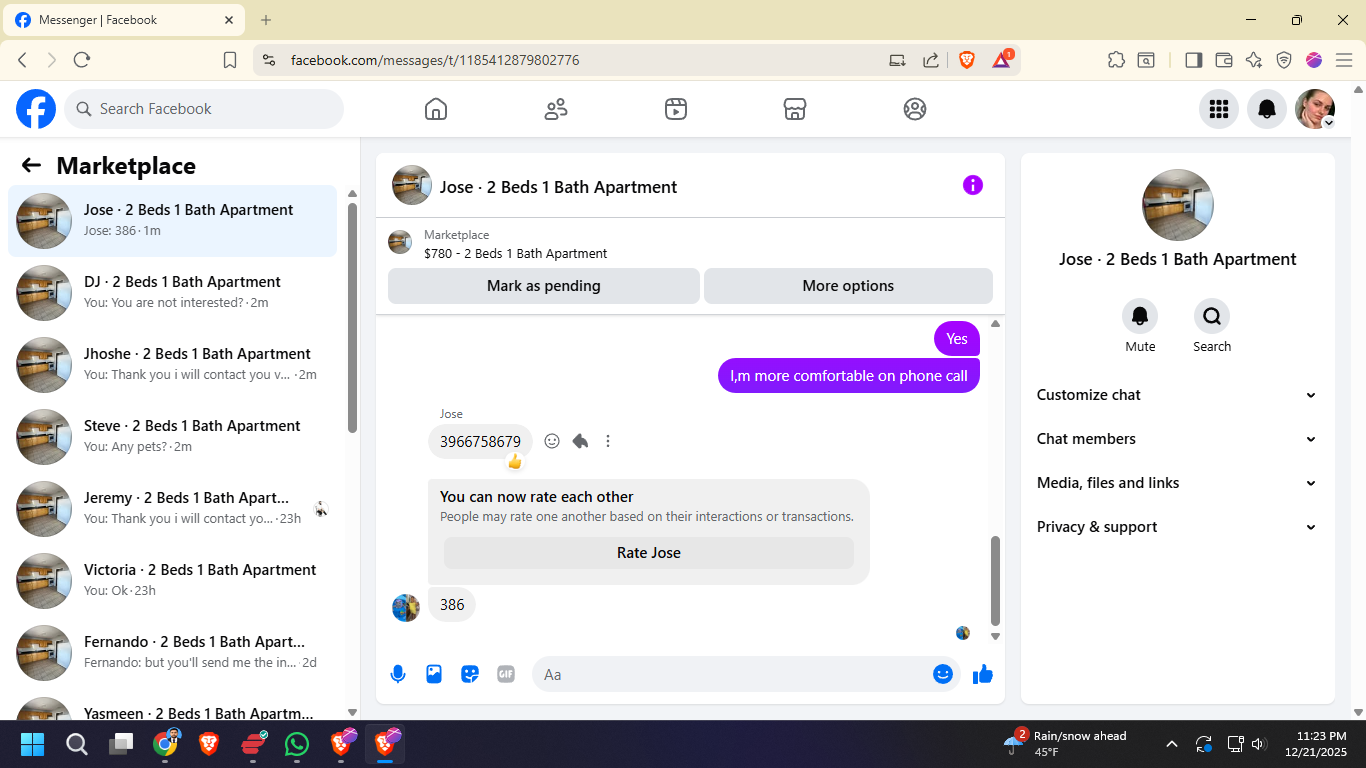Viewport: 1366px width, 768px height.
Task: Open the Video (Reels) navigation icon
Action: 676,109
